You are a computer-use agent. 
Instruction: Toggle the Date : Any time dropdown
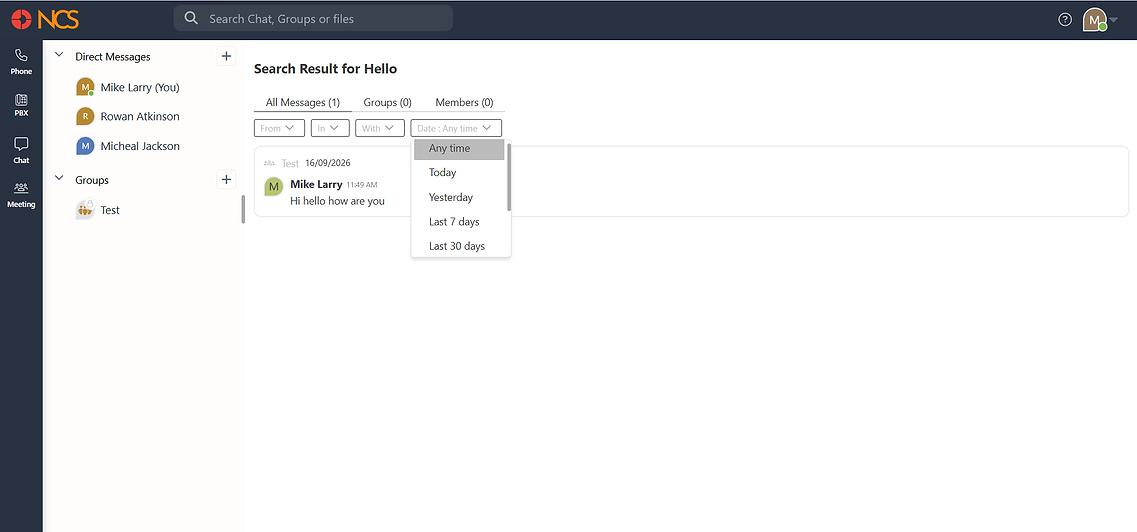click(456, 128)
